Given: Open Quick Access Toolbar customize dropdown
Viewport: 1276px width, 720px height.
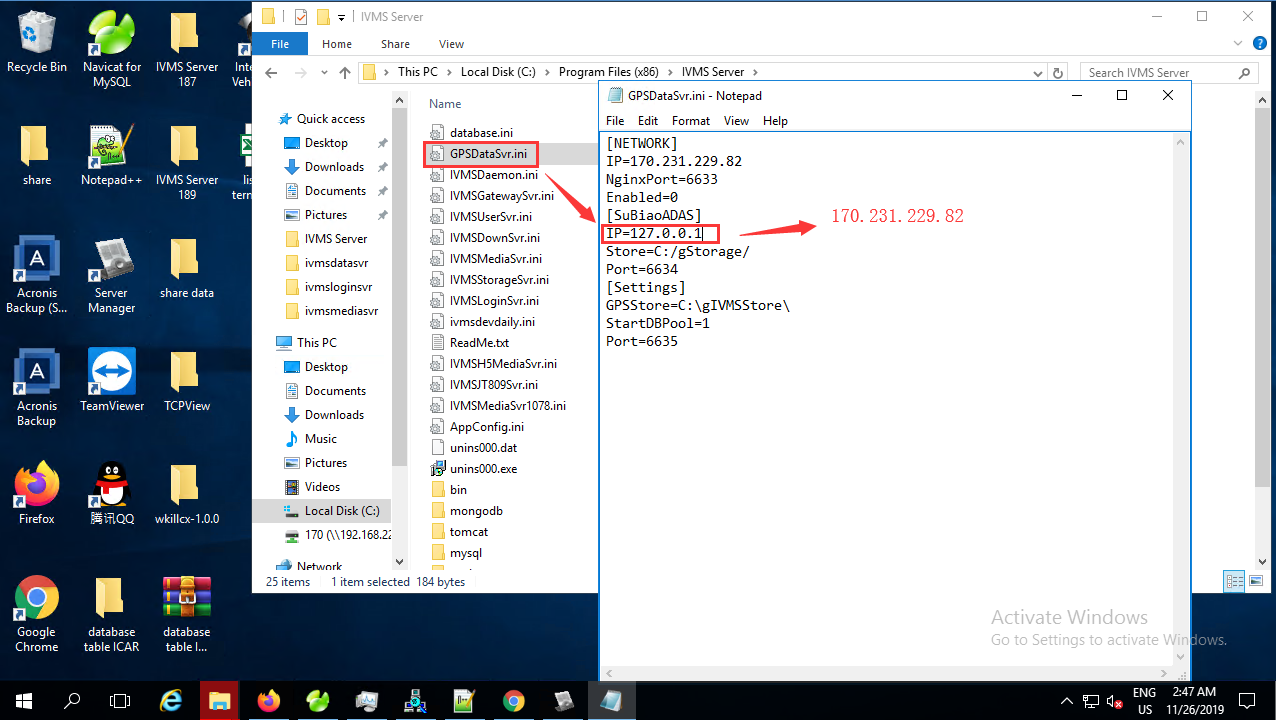Looking at the screenshot, I should coord(342,17).
